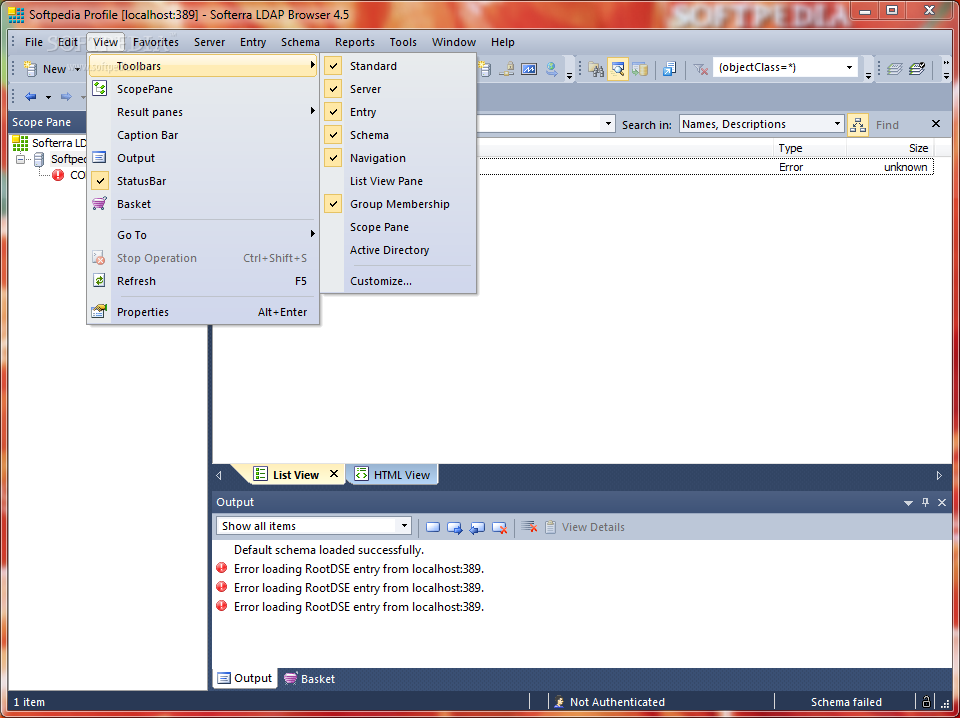The width and height of the screenshot is (960, 718).
Task: Open the Search in Names, Descriptions dropdown
Action: (838, 124)
